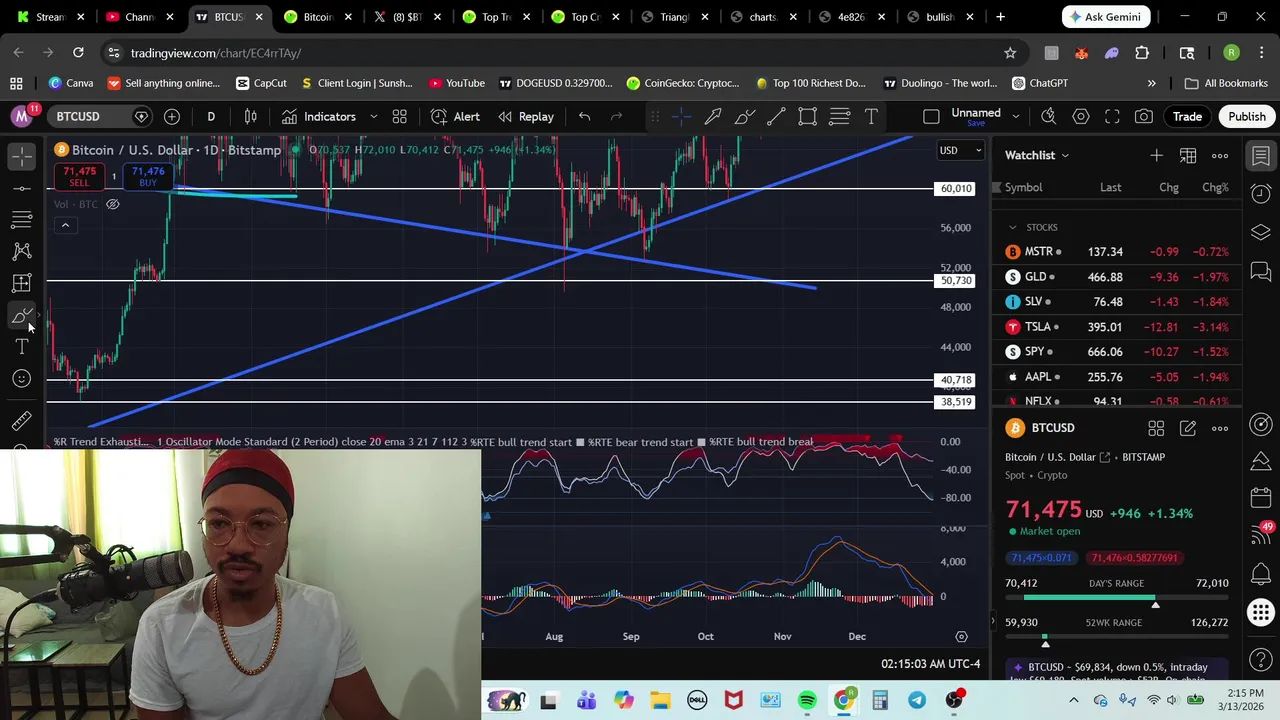Take a chart snapshot with camera icon
1280x720 pixels.
pos(1144,117)
